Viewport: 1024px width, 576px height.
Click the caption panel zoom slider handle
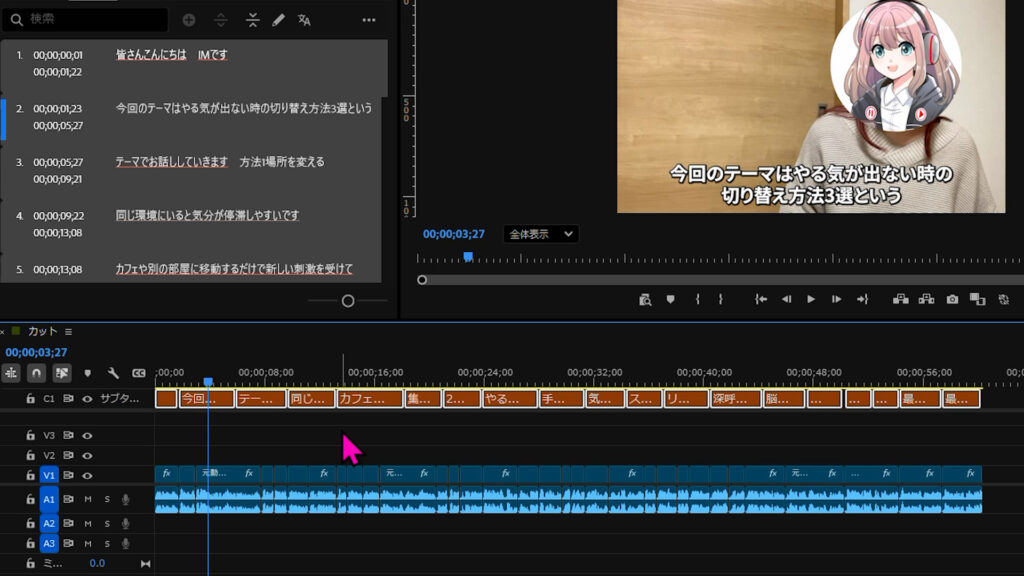coord(348,301)
